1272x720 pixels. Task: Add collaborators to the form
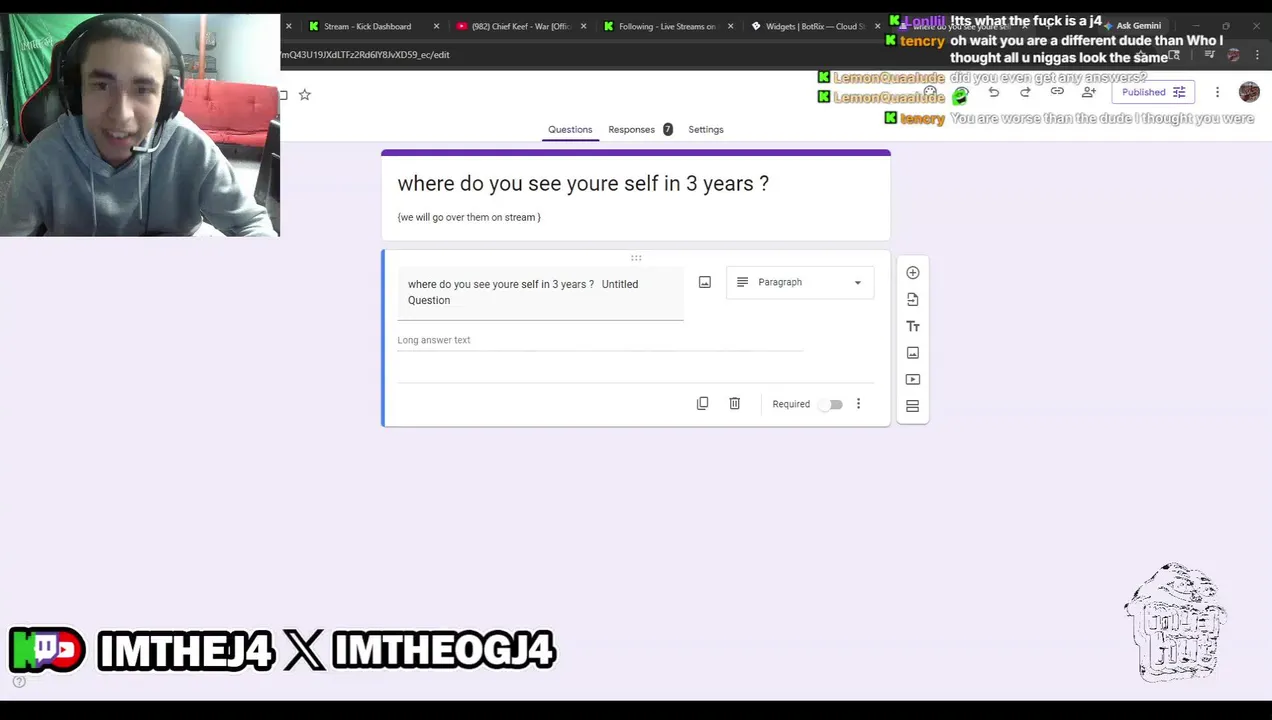point(1089,92)
